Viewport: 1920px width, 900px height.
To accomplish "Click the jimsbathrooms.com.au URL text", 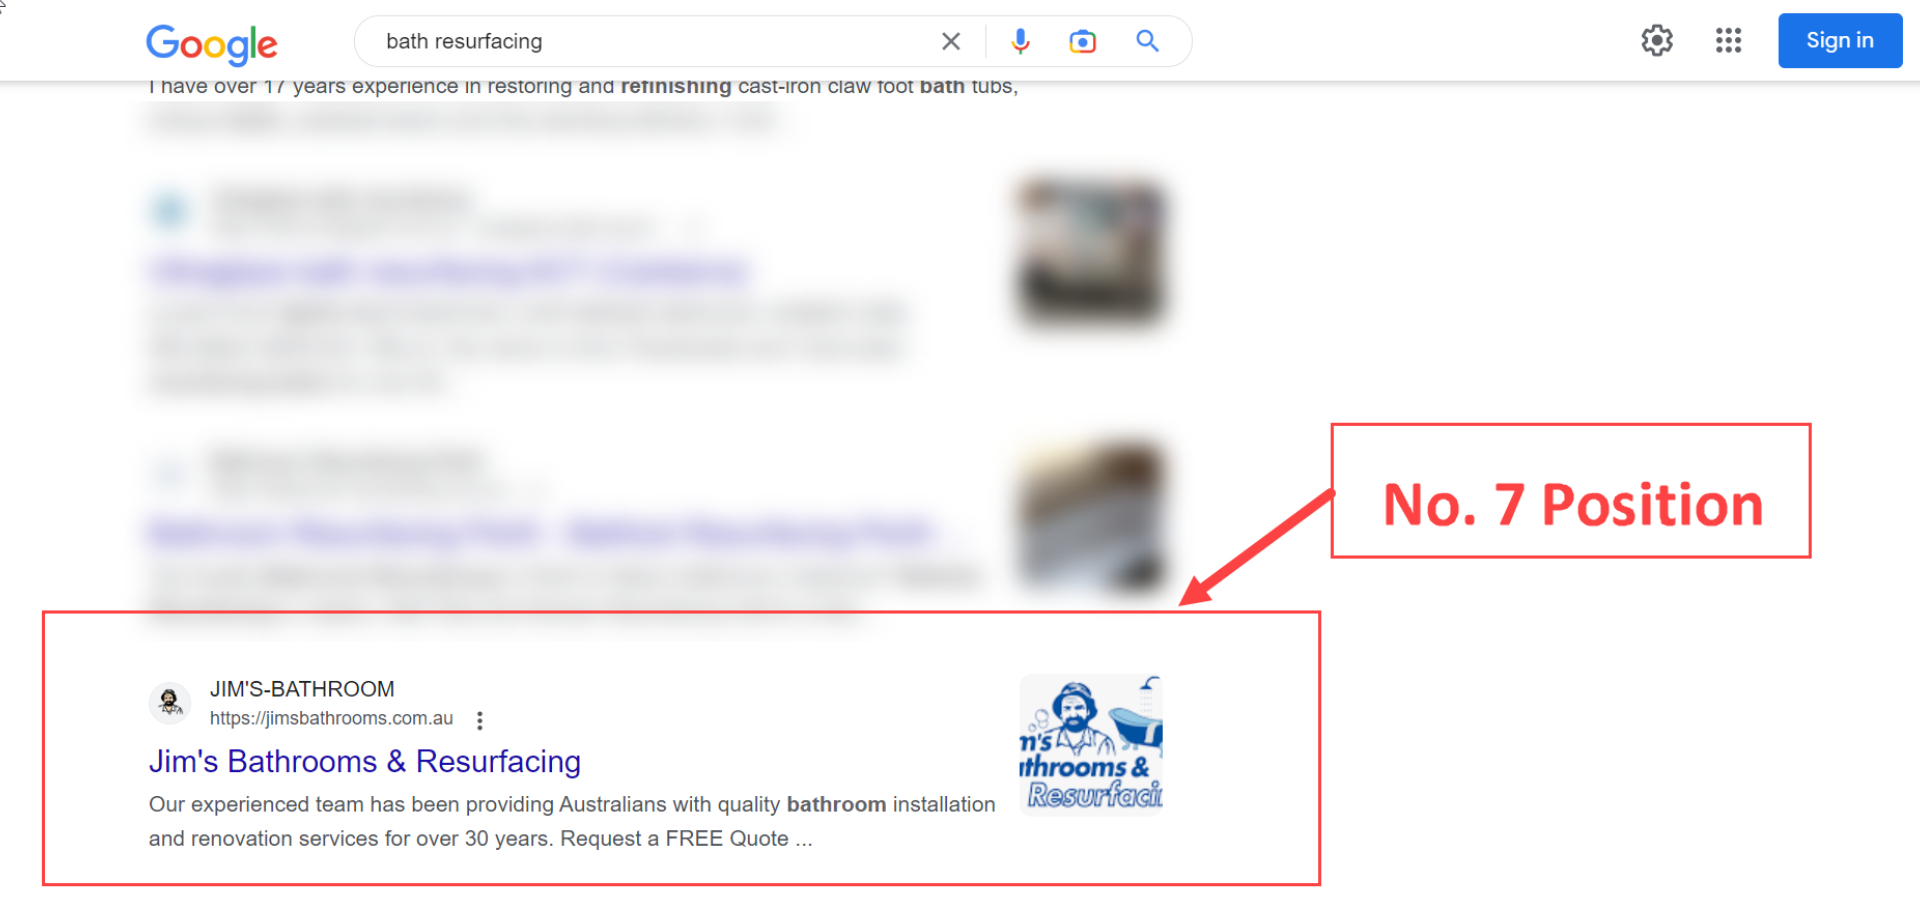I will (331, 719).
